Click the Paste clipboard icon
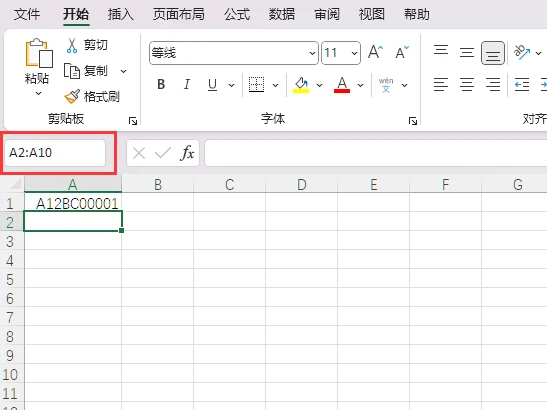This screenshot has width=547, height=410. (39, 53)
